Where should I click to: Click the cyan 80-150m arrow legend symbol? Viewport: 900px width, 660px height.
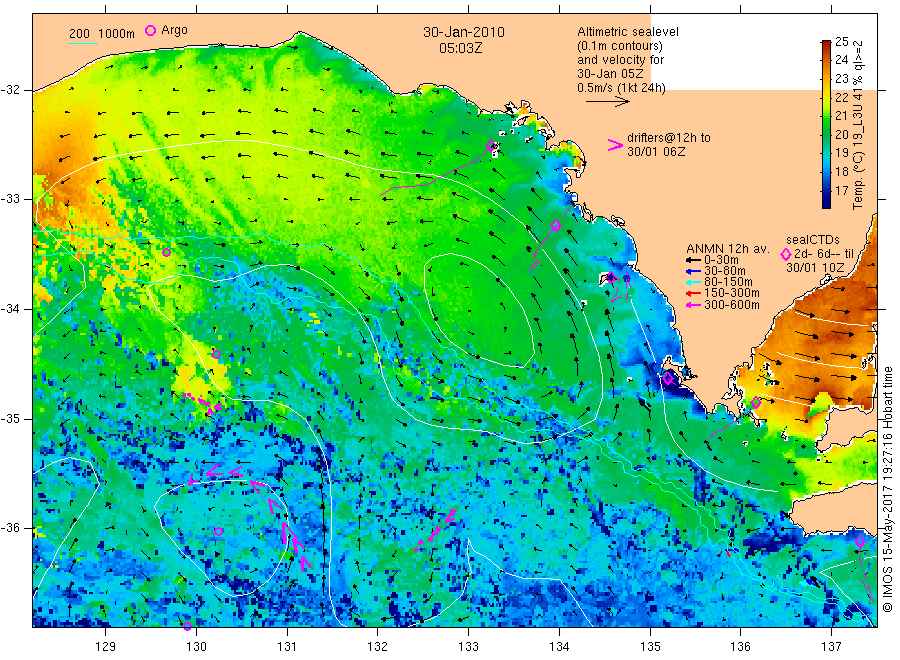pos(694,282)
